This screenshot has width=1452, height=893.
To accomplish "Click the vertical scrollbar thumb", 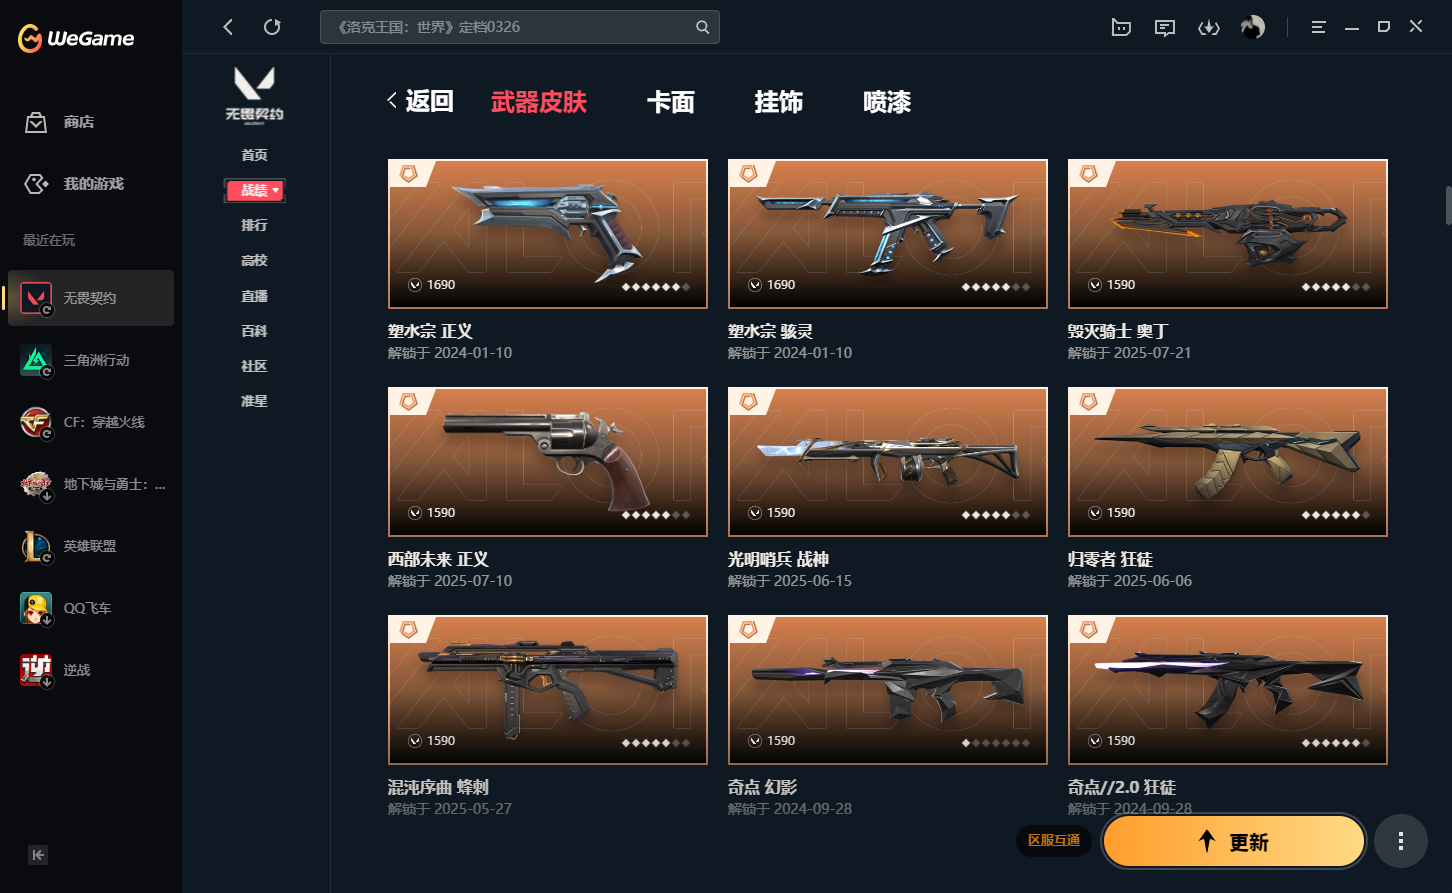I will click(1447, 204).
